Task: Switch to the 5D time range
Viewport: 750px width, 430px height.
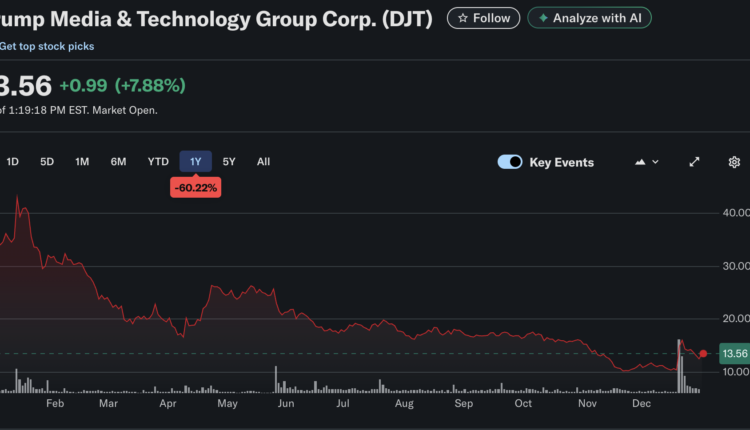Action: [47, 161]
